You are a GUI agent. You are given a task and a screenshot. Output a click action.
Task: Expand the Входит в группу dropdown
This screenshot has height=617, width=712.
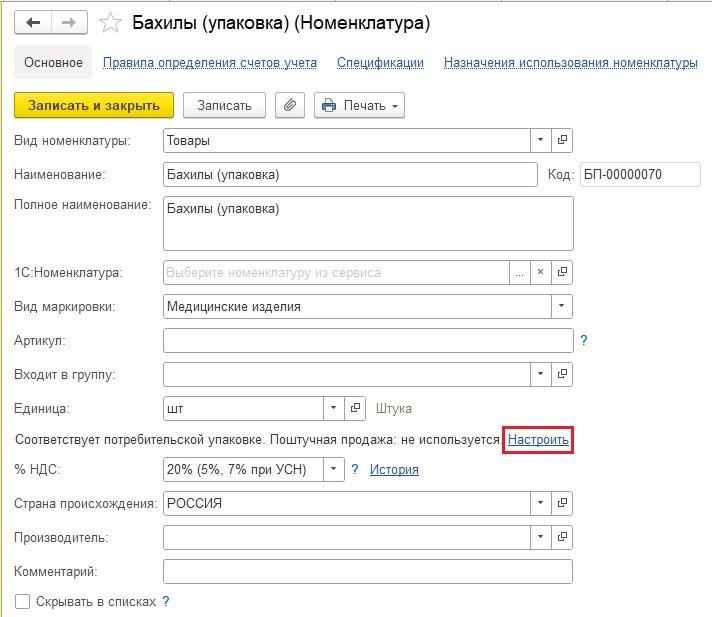(x=540, y=374)
